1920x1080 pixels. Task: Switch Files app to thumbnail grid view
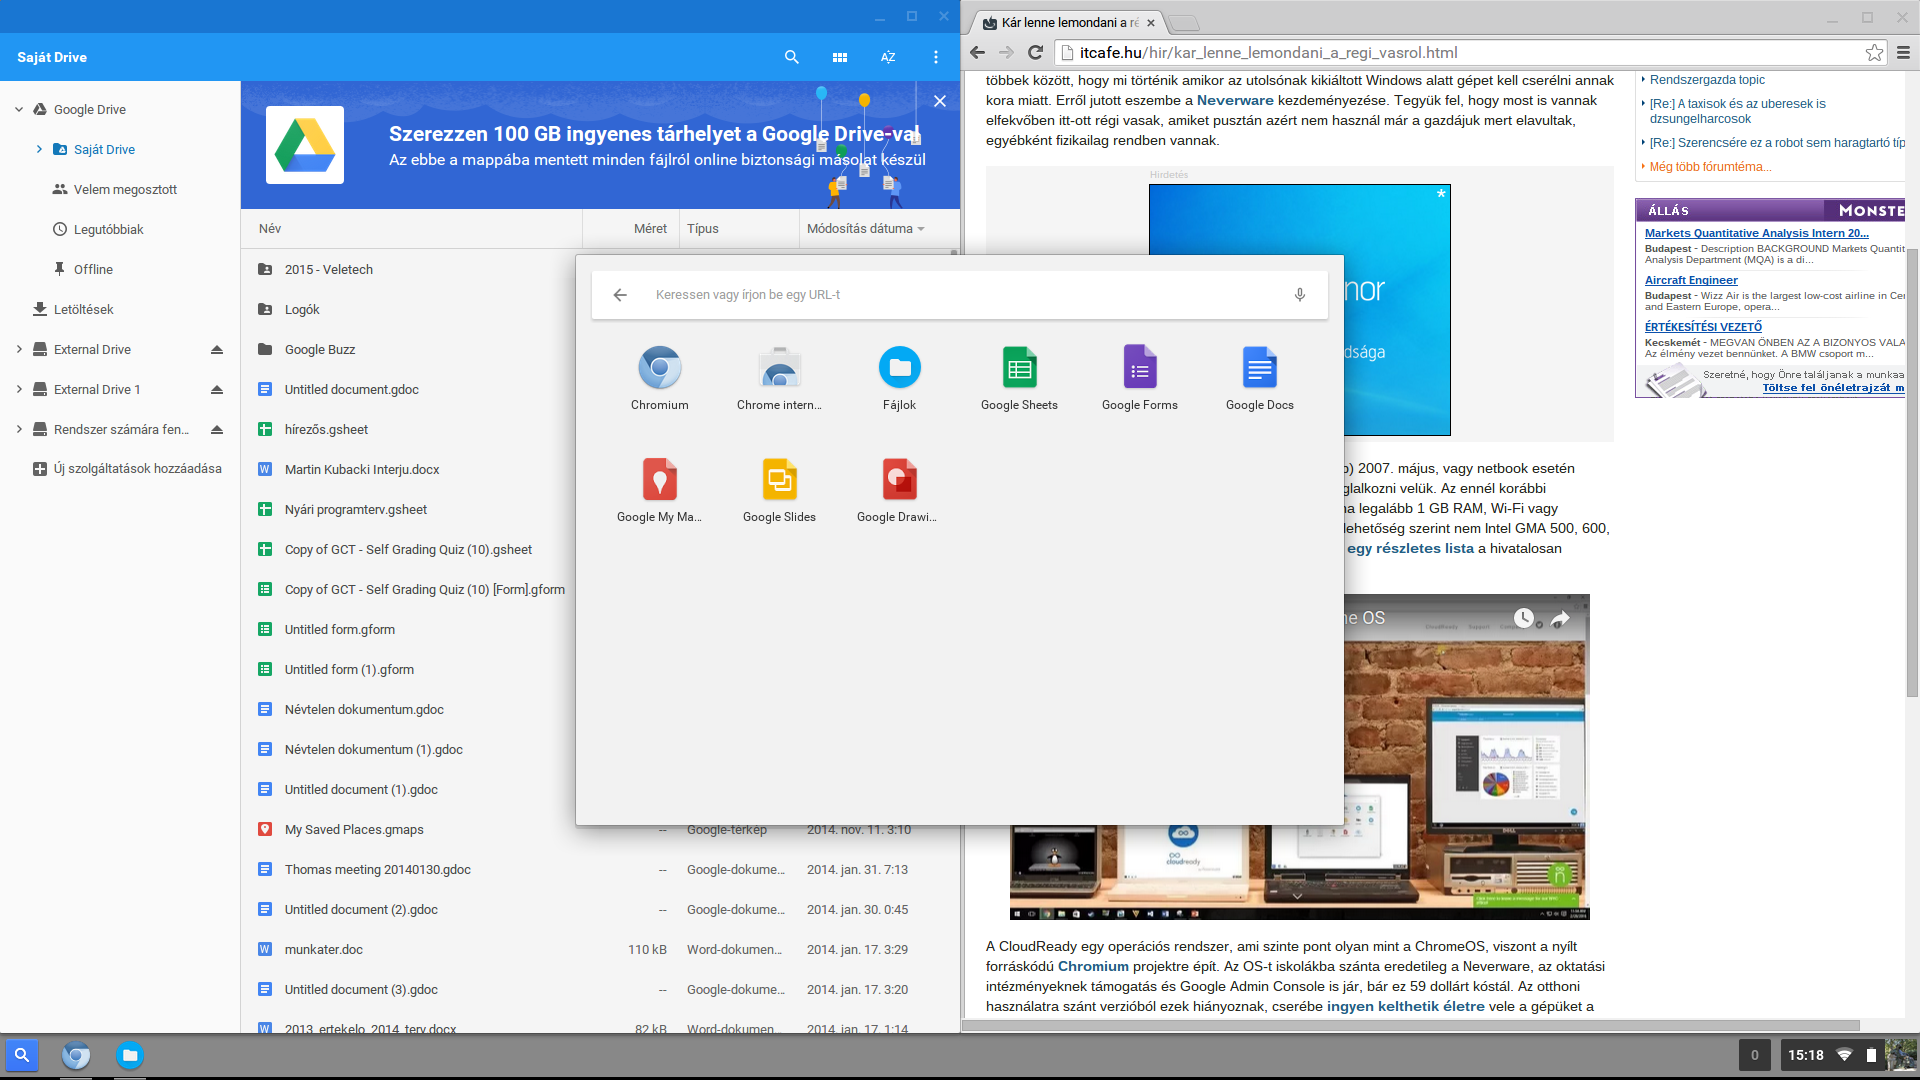[x=840, y=57]
